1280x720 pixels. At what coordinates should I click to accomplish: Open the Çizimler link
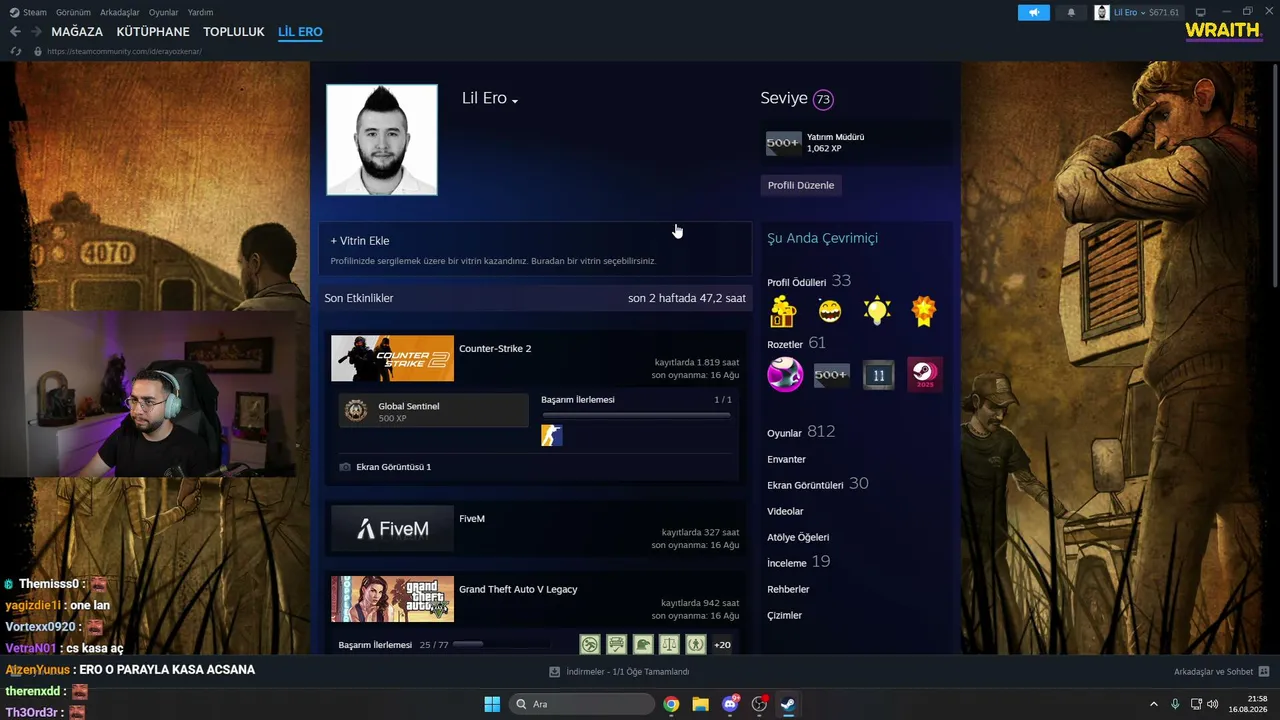coord(784,615)
